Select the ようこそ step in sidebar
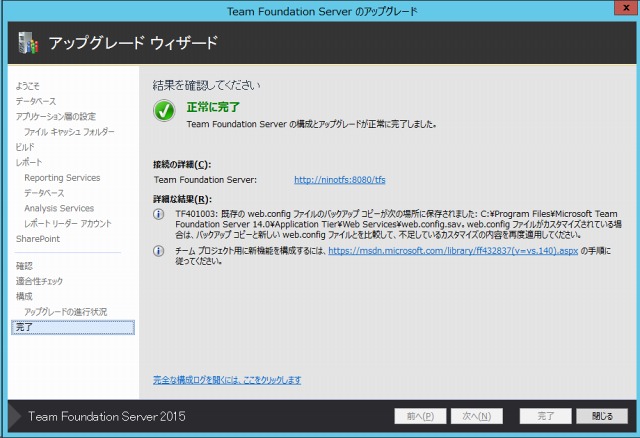Screen dimensions: 640x438 (28, 86)
